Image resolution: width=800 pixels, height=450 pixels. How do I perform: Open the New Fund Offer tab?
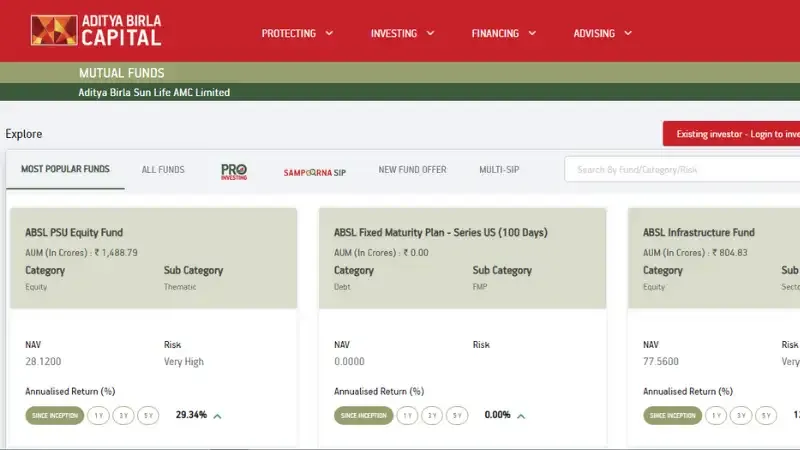click(x=412, y=170)
